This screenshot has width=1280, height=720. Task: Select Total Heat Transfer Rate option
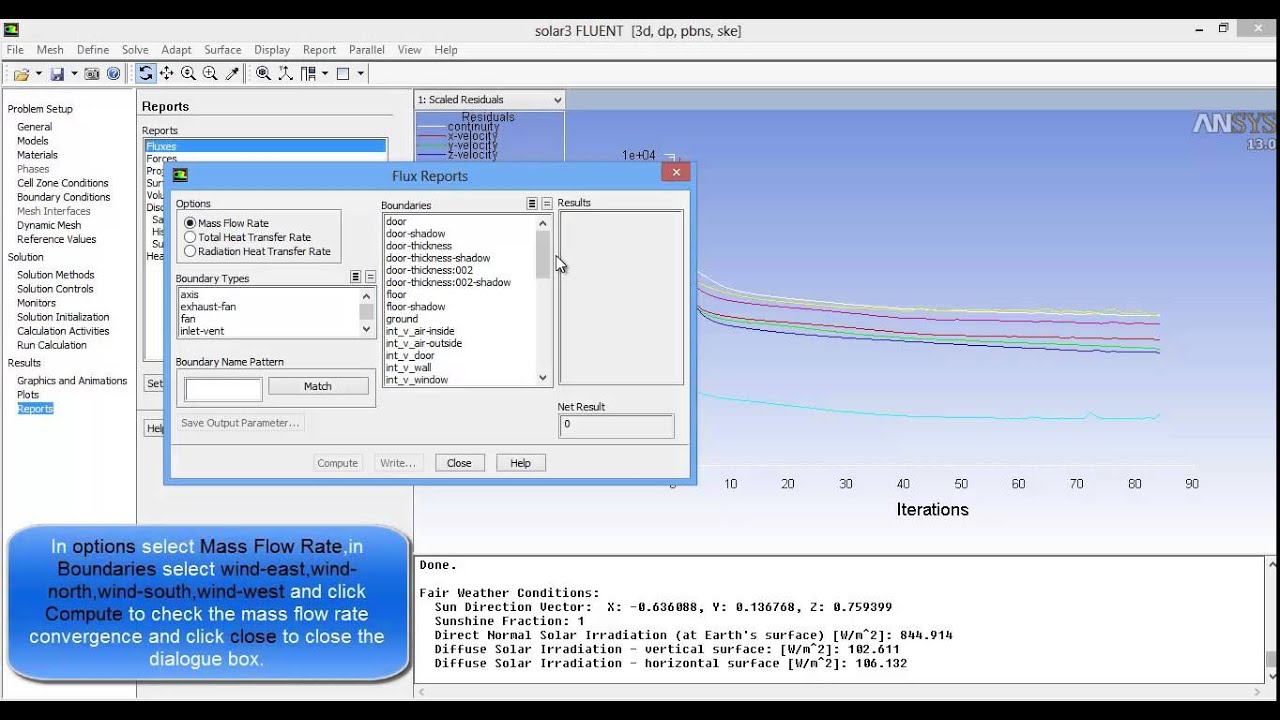tap(247, 237)
